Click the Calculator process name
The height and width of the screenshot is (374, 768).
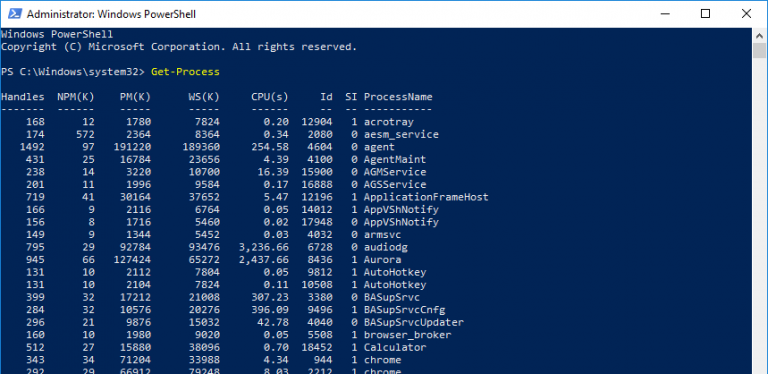395,348
